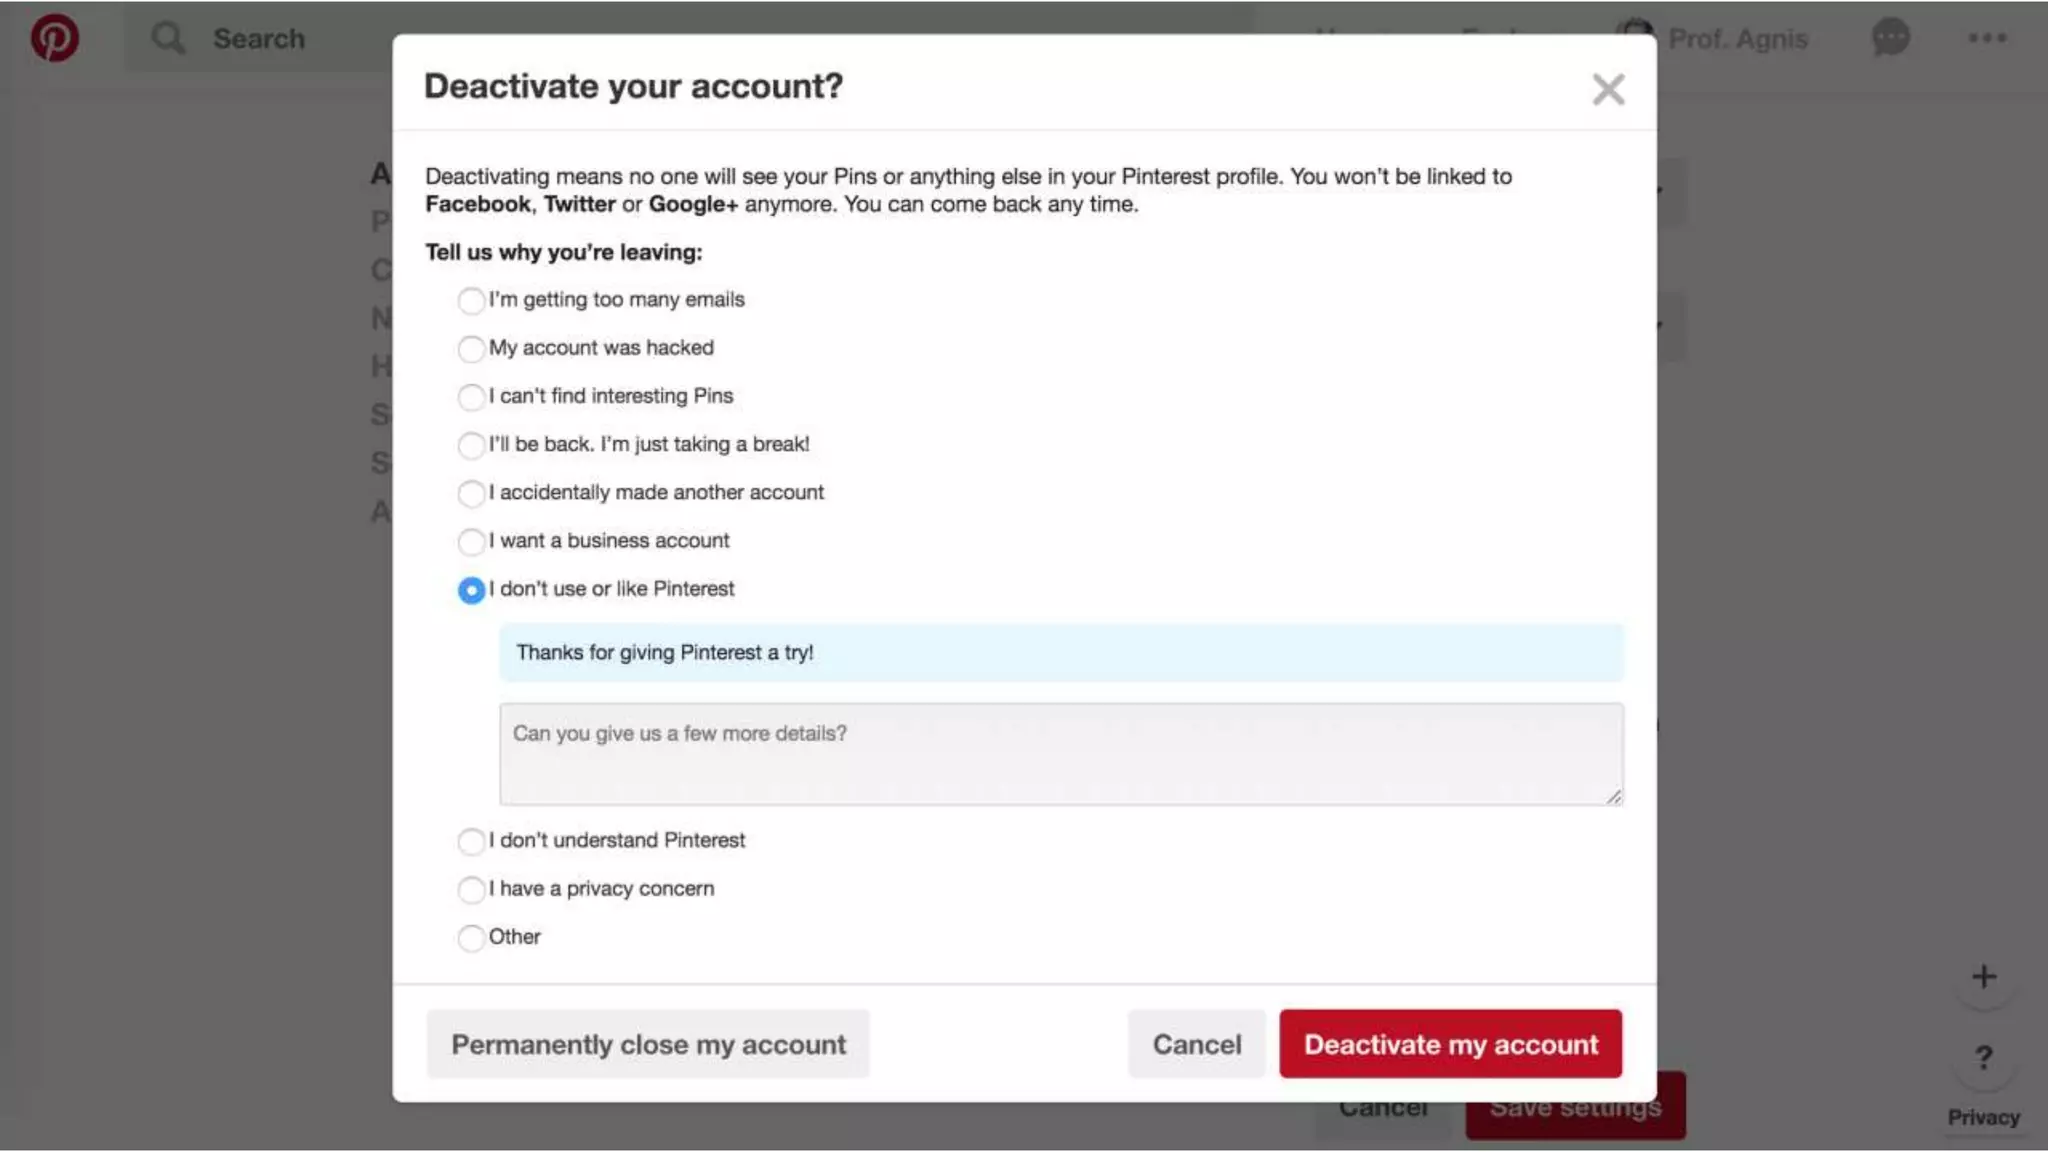Select "I'm getting too many emails"
This screenshot has width=2048, height=1152.
471,300
